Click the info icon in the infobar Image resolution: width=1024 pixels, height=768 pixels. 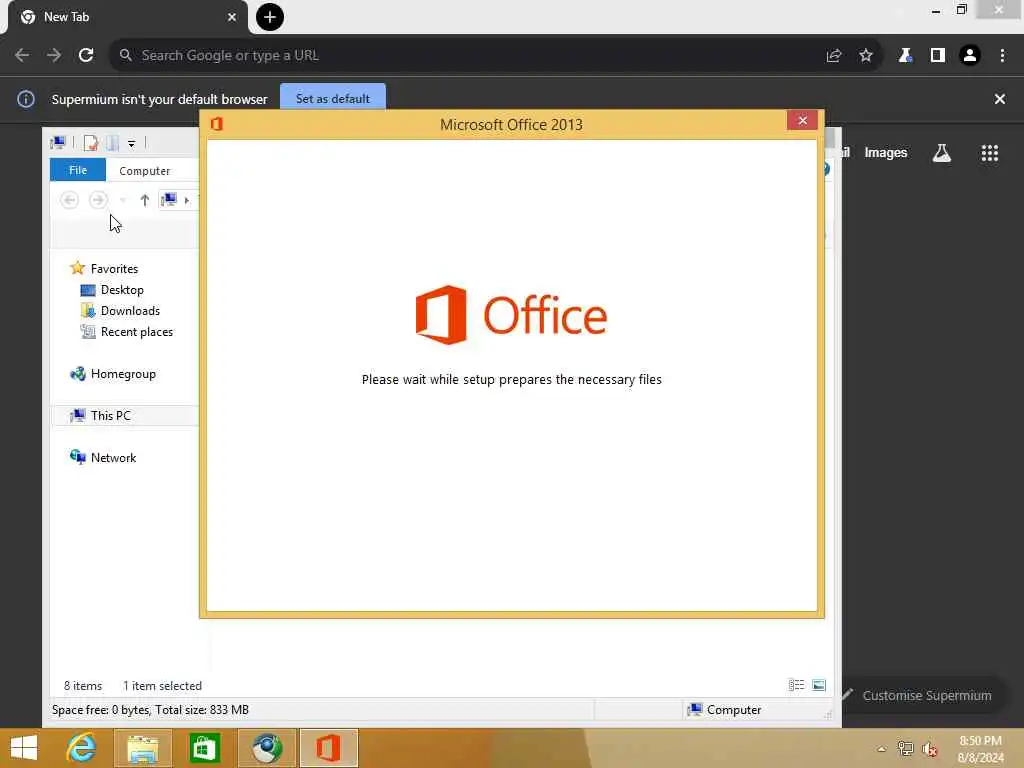coord(26,99)
